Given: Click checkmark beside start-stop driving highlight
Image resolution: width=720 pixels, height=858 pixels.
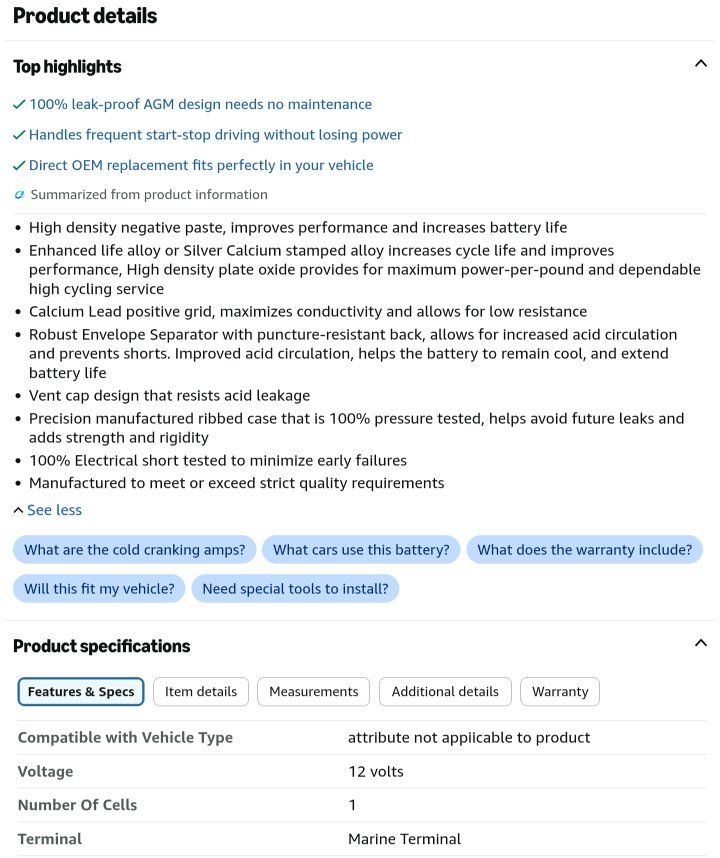Looking at the screenshot, I should click(x=19, y=135).
